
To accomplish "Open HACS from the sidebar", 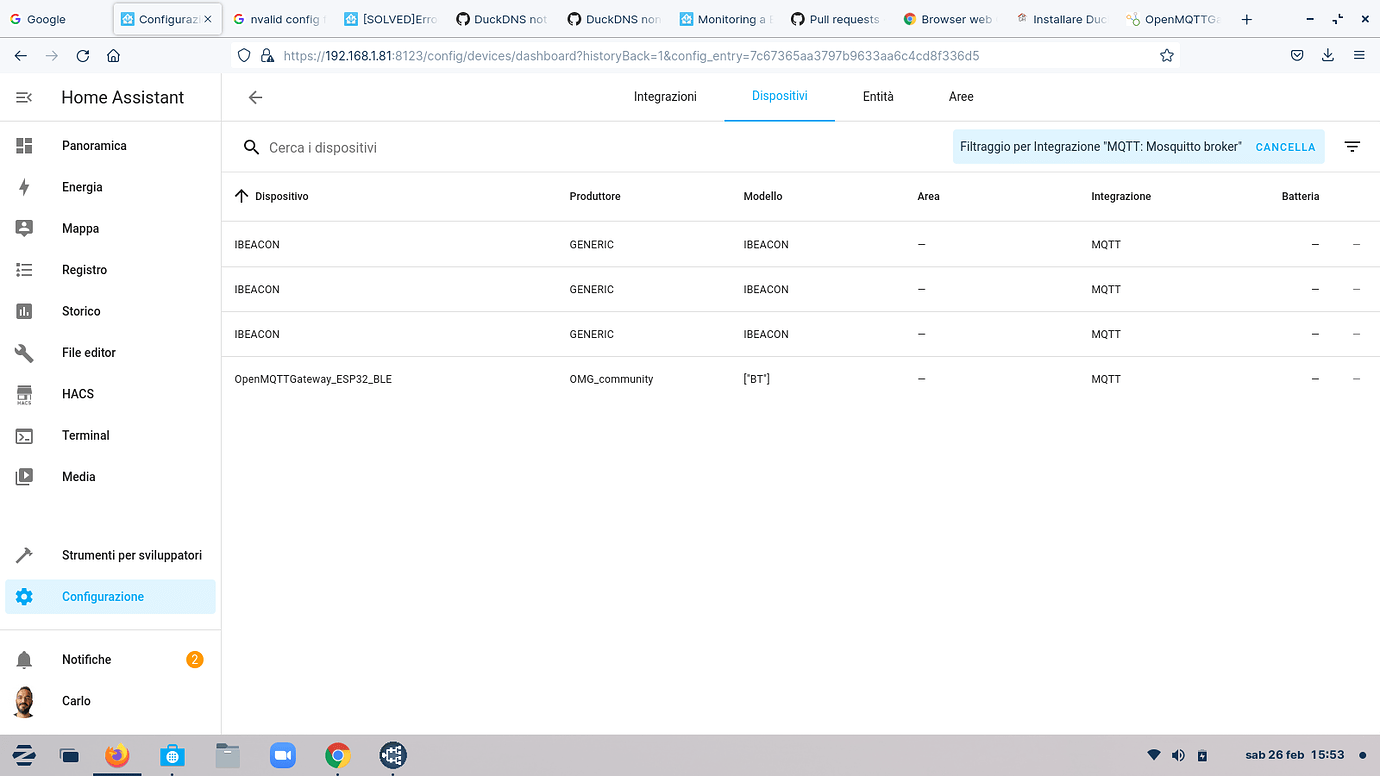I will [x=78, y=394].
